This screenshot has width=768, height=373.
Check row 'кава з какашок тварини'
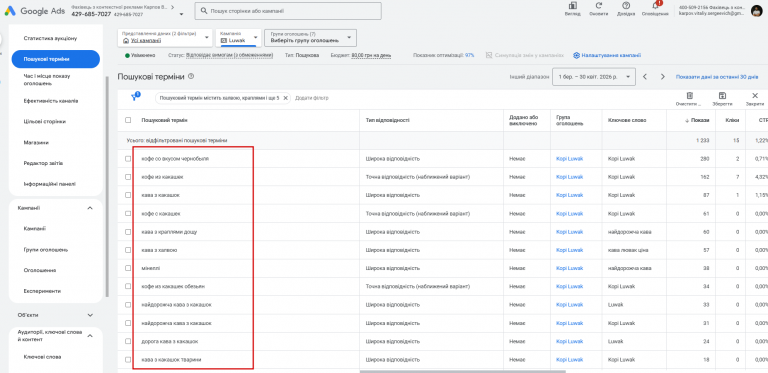128,359
